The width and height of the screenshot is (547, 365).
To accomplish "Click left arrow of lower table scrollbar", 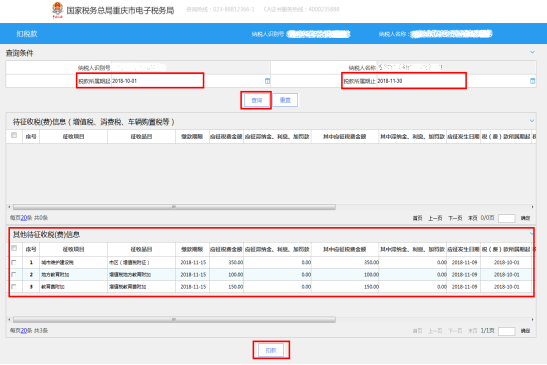I will tap(9, 320).
